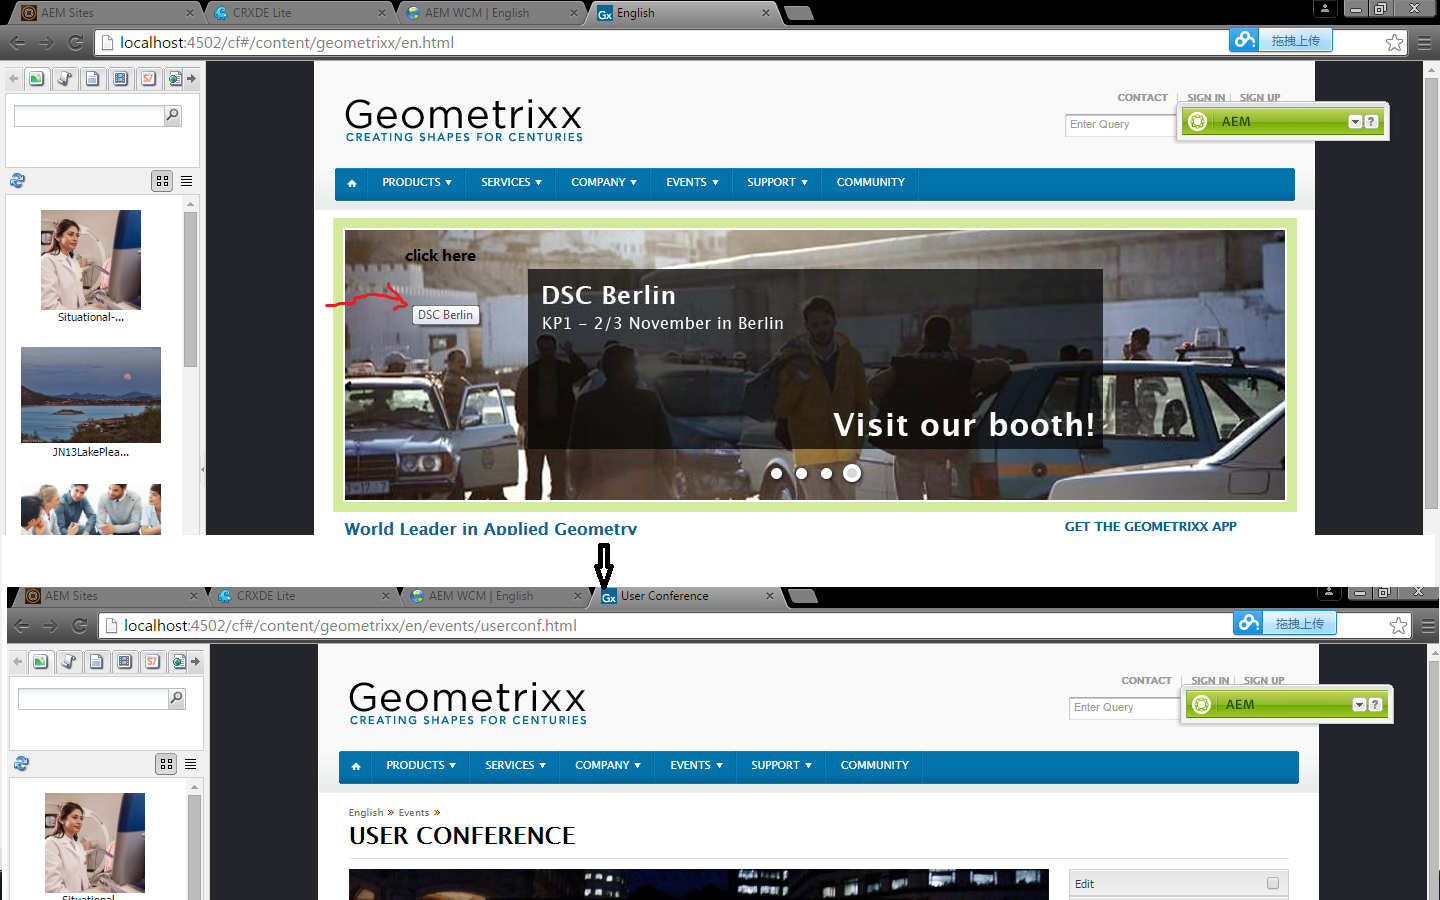
Task: Open S7 Scene7 tab in English window finder
Action: (149, 79)
